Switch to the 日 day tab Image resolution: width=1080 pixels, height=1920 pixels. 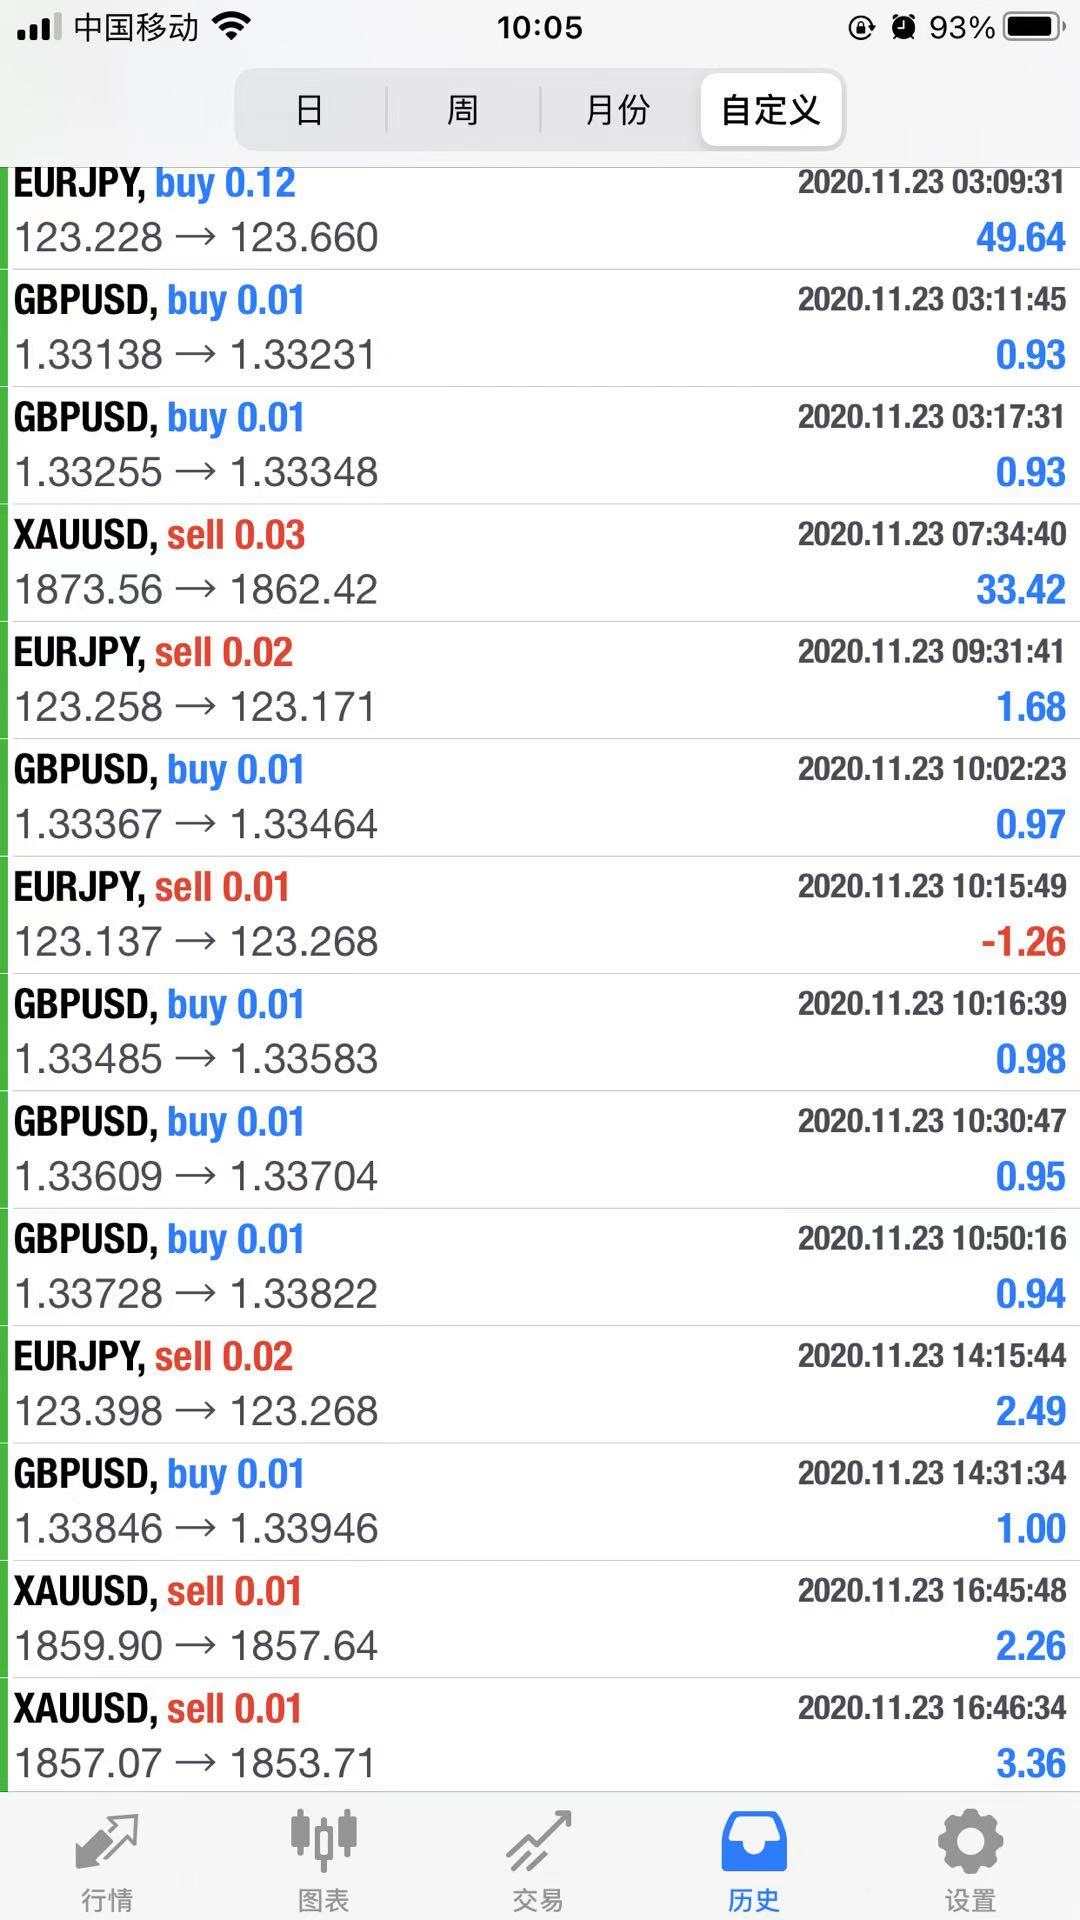310,109
